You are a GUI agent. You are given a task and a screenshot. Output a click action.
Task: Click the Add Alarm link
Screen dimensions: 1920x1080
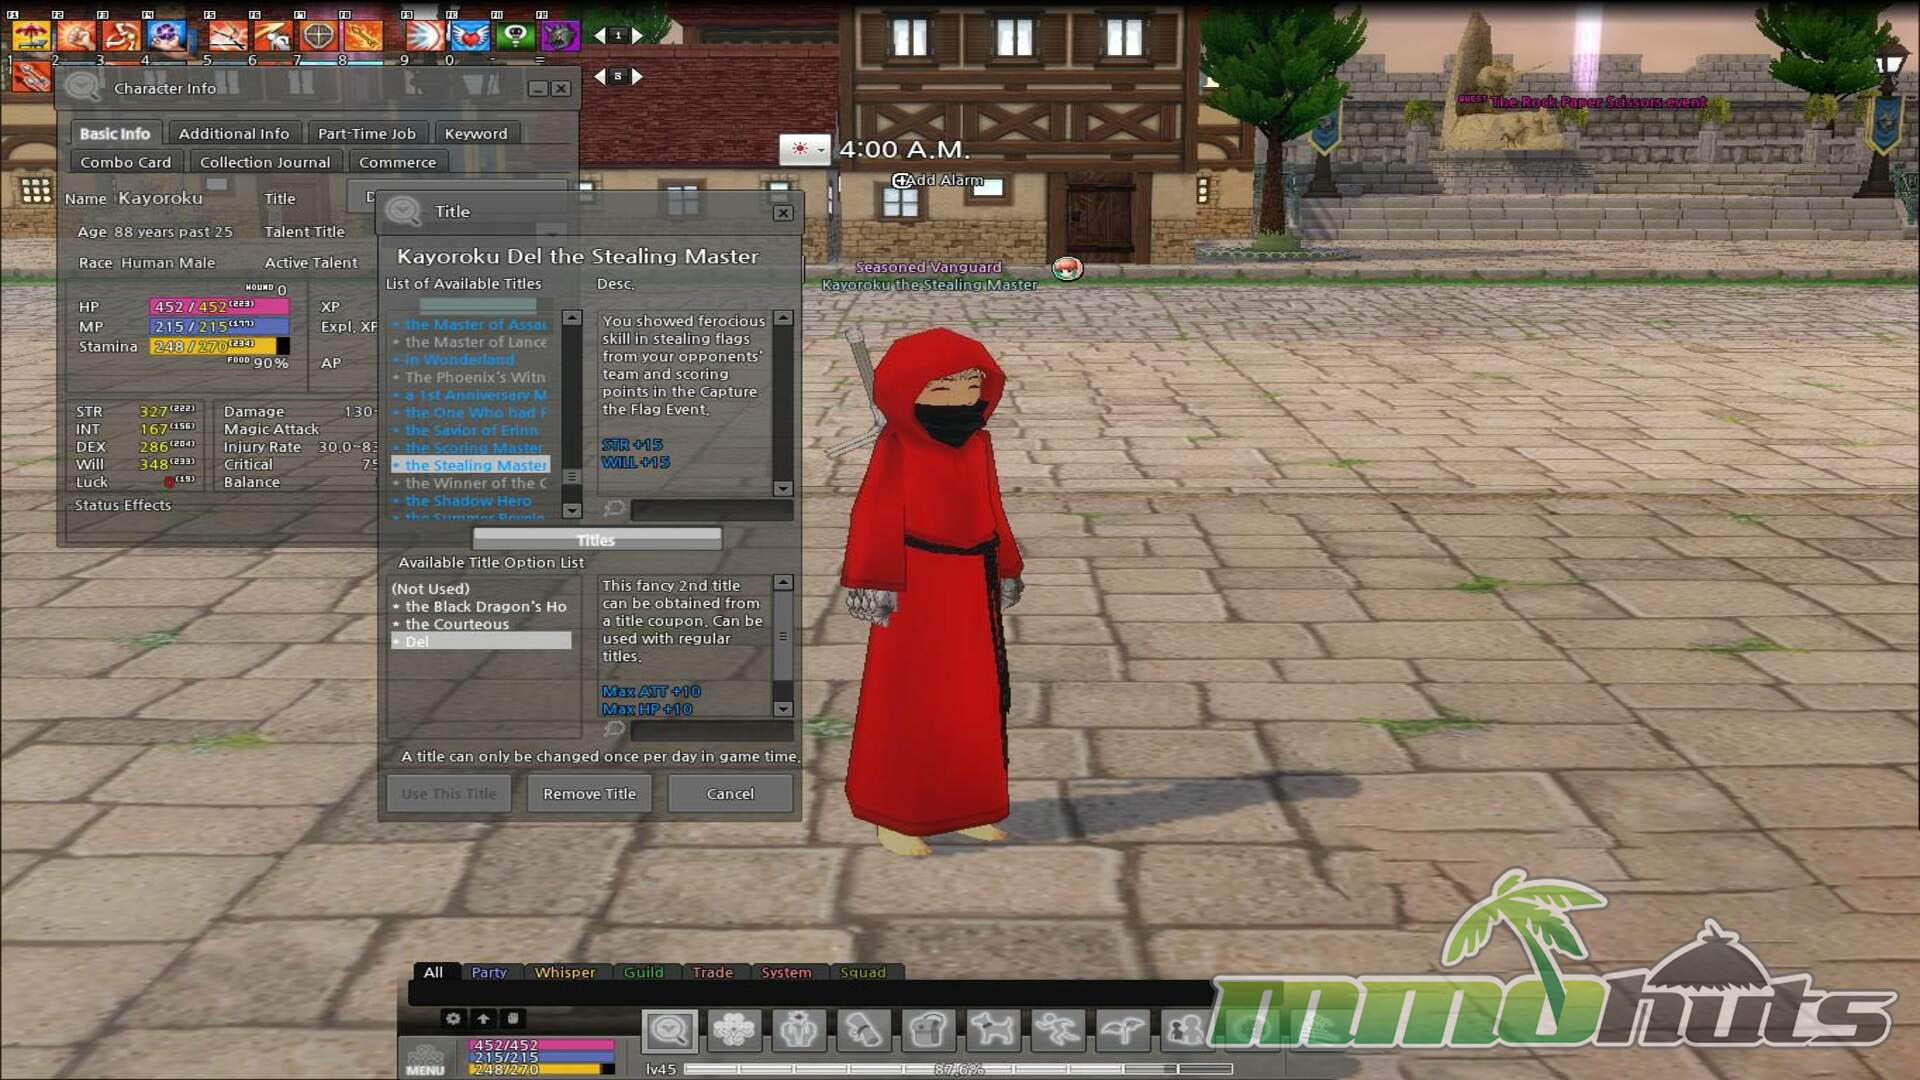click(938, 180)
